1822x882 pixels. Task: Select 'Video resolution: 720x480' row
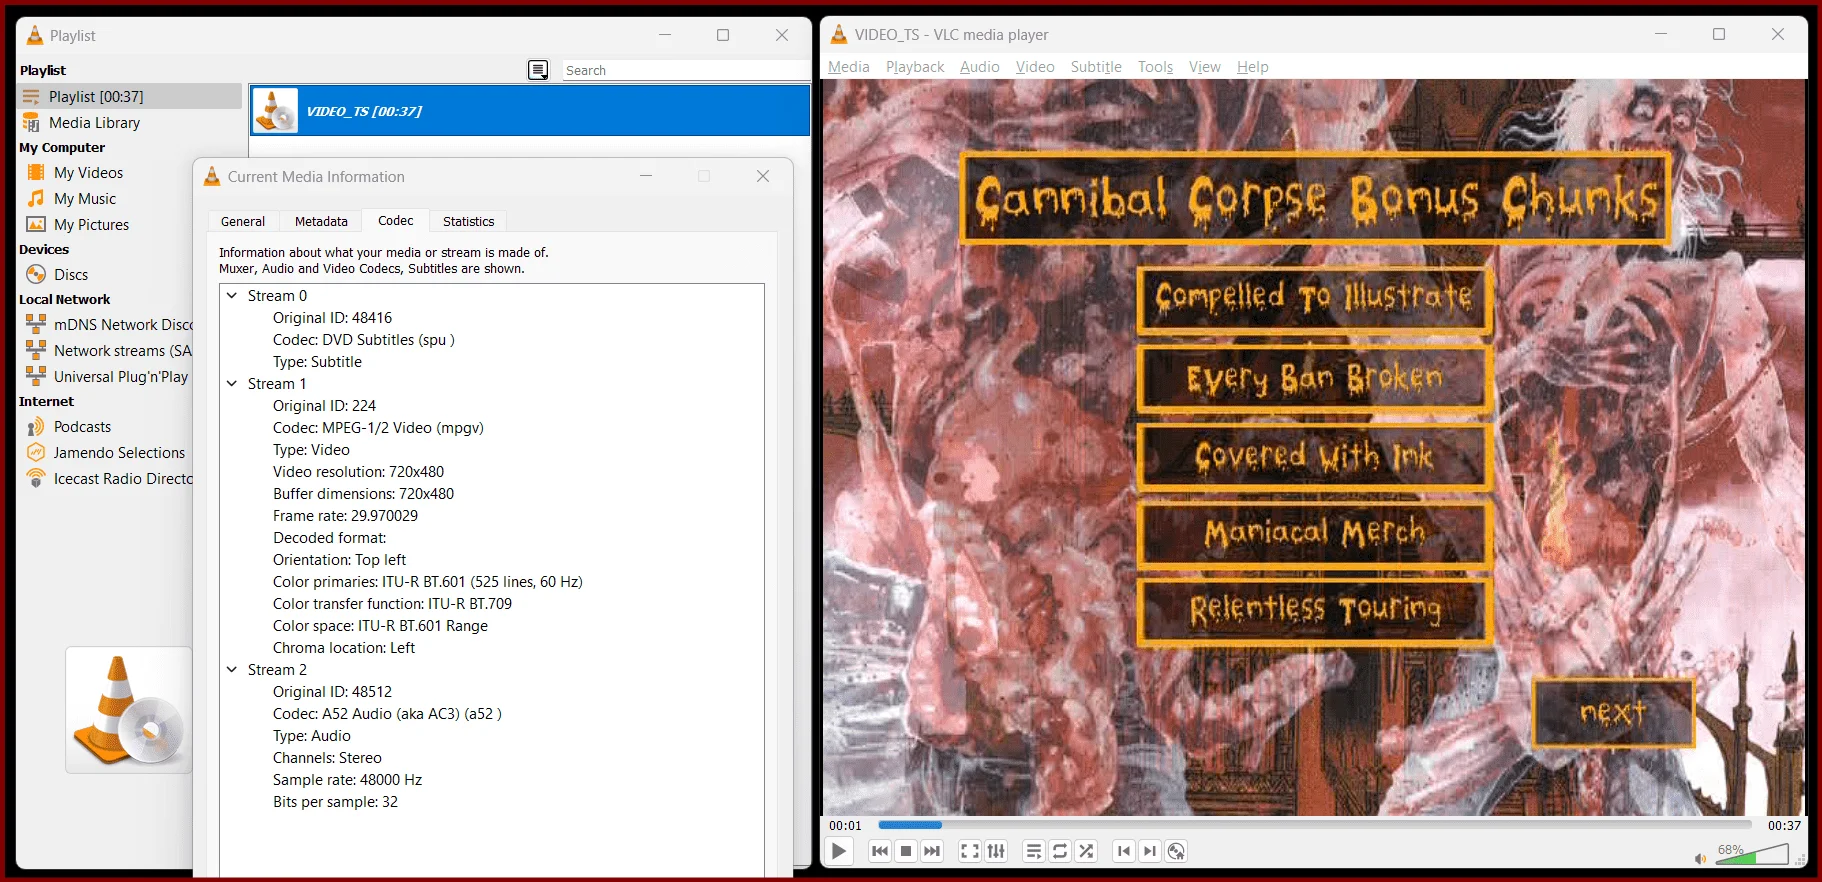[x=358, y=472]
